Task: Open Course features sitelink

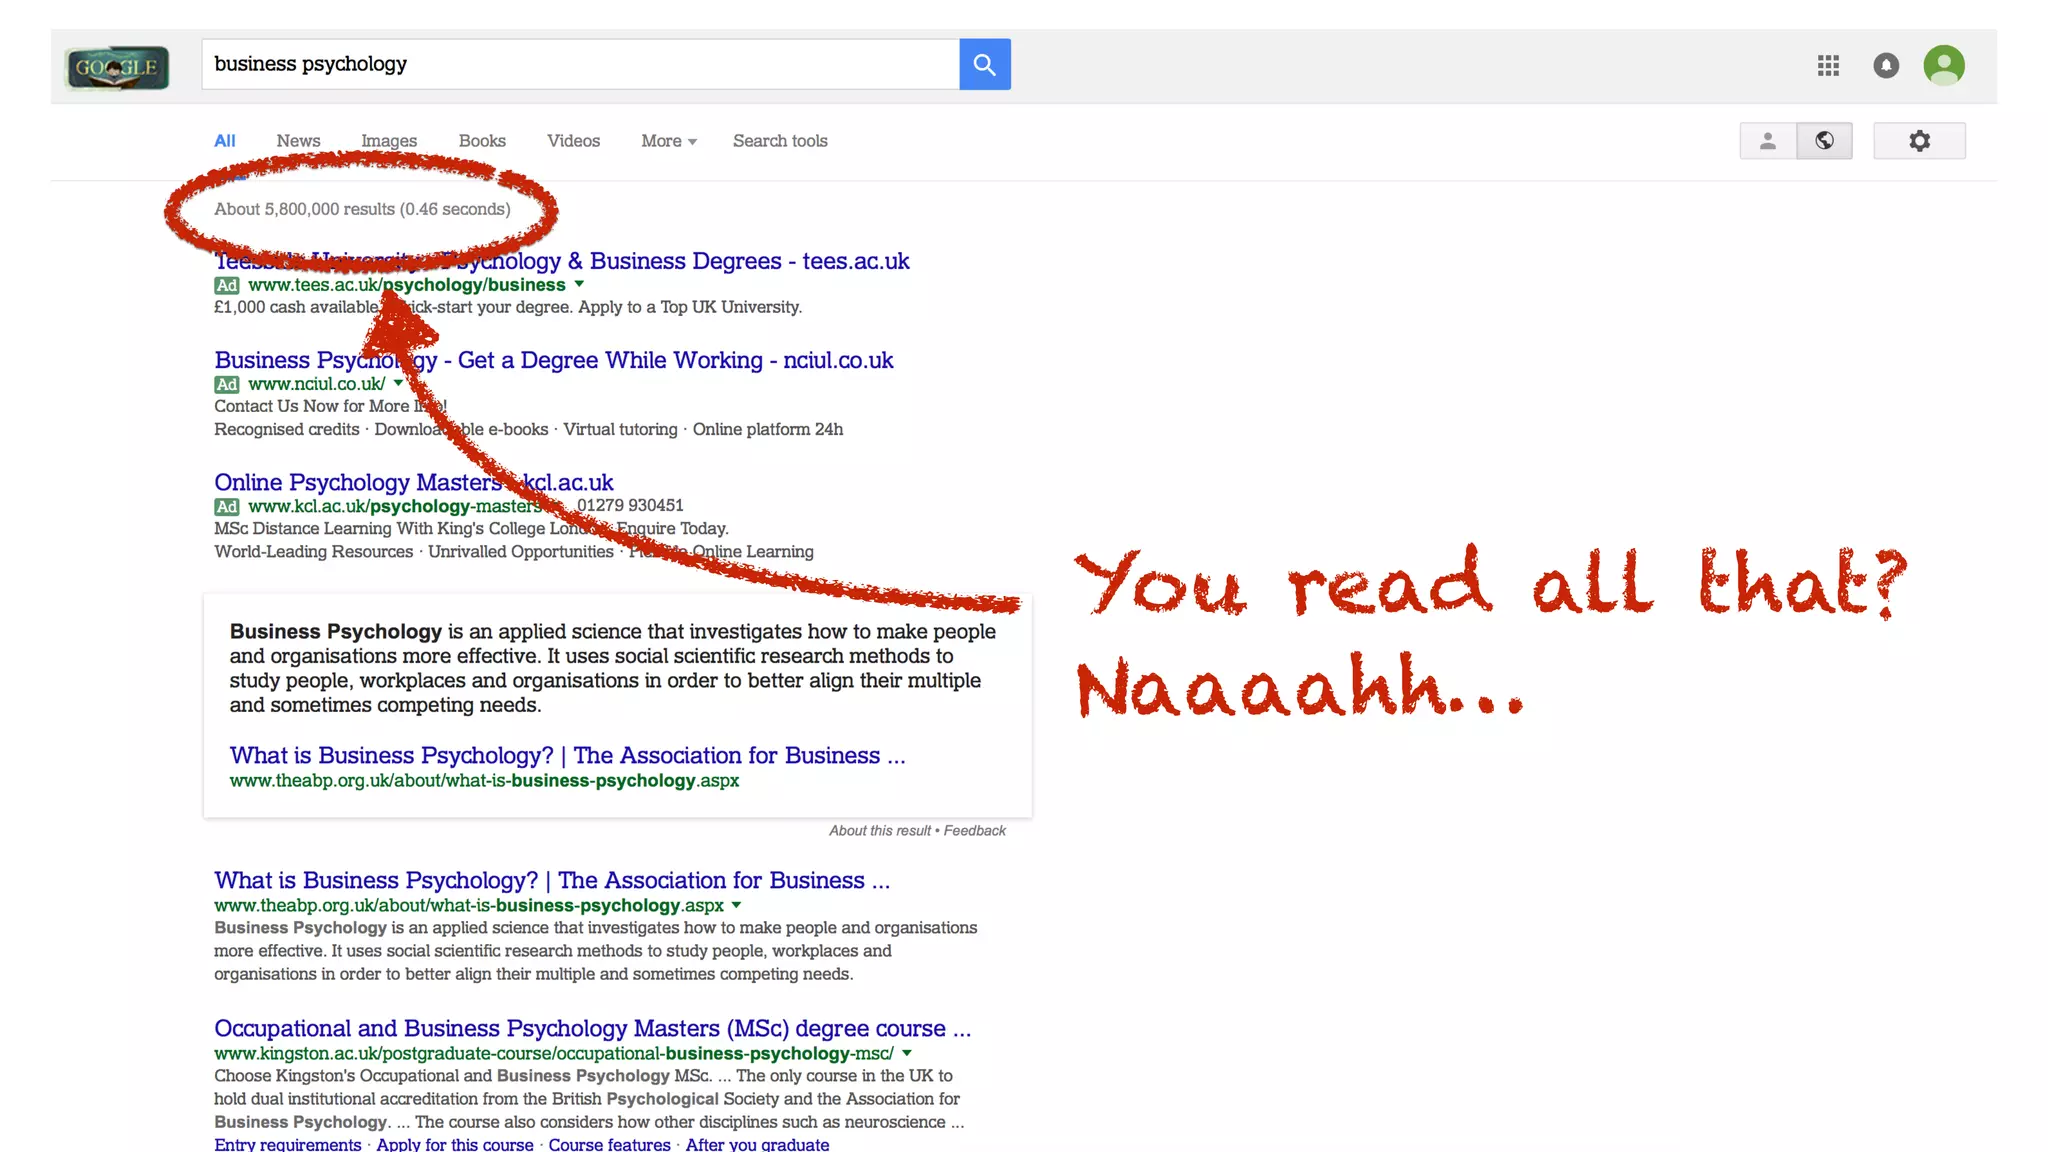Action: [609, 1144]
